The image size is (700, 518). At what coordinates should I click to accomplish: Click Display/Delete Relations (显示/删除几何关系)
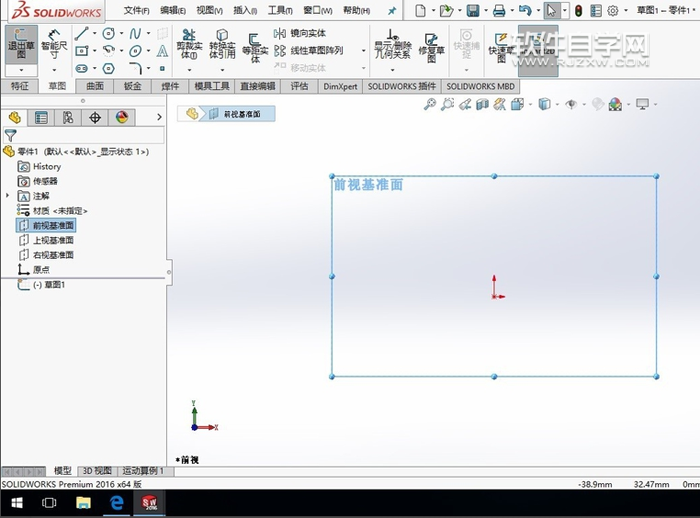coord(392,45)
